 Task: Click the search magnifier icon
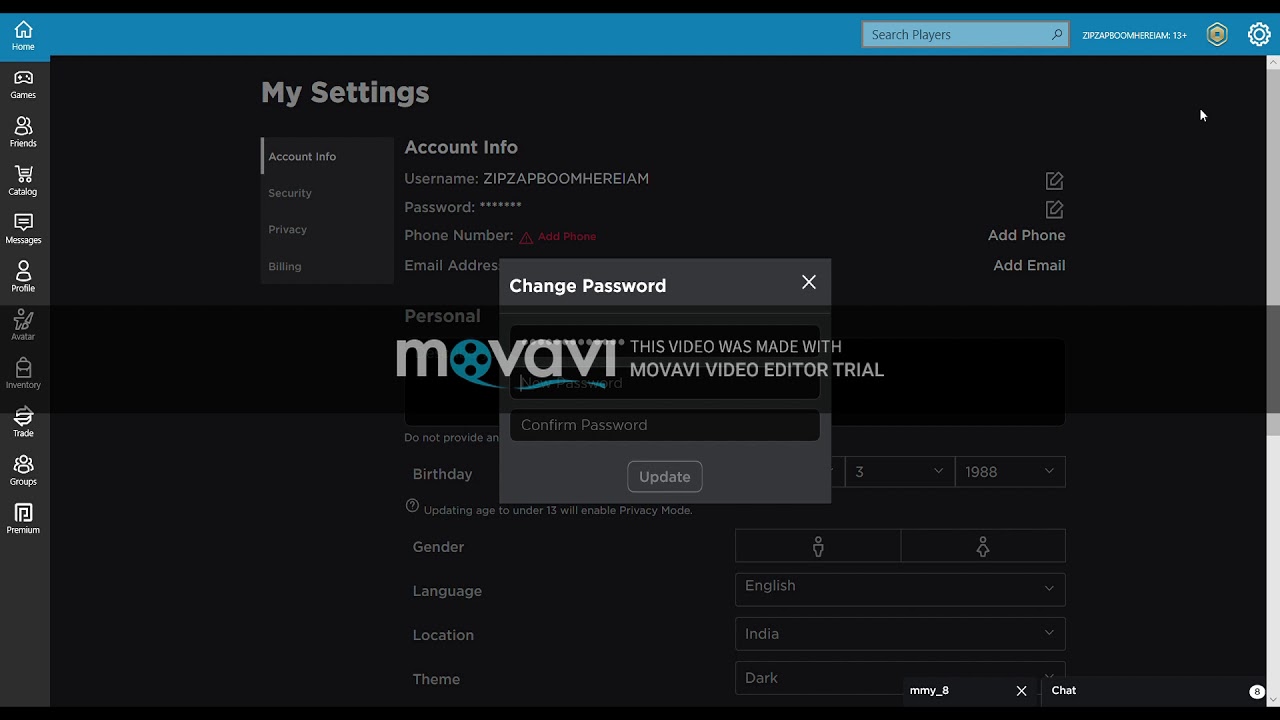click(1057, 35)
